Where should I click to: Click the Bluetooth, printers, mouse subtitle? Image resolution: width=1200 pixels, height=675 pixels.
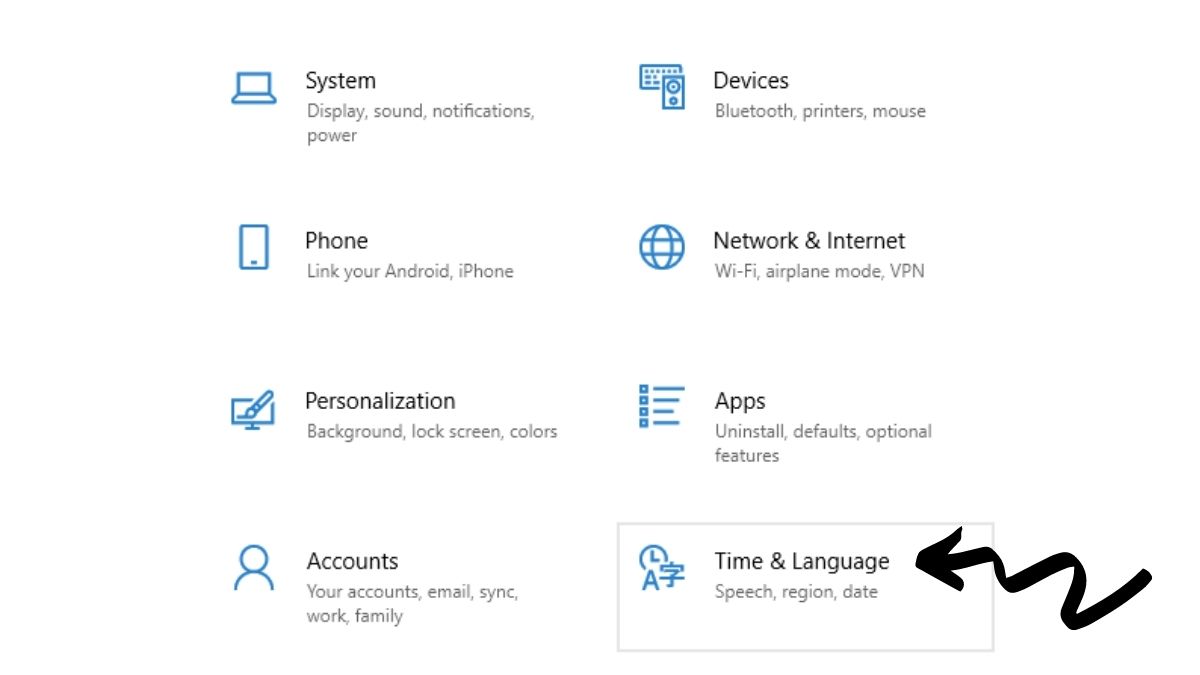coord(820,111)
